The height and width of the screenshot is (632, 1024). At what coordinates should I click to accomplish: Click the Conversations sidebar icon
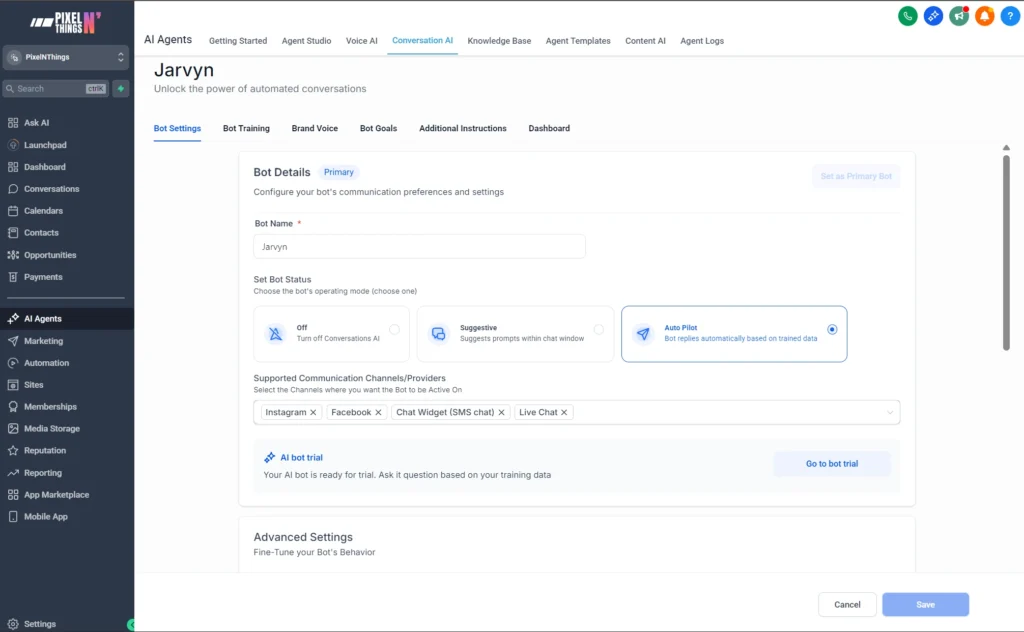coord(13,189)
